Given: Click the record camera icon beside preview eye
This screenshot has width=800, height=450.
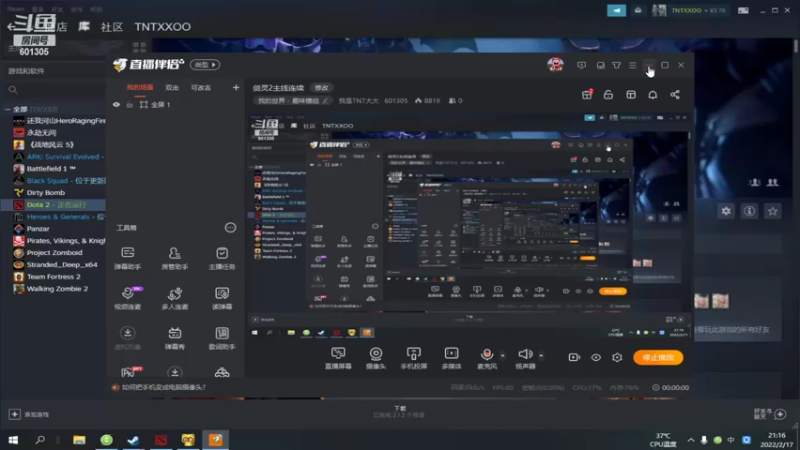Looking at the screenshot, I should coord(574,357).
